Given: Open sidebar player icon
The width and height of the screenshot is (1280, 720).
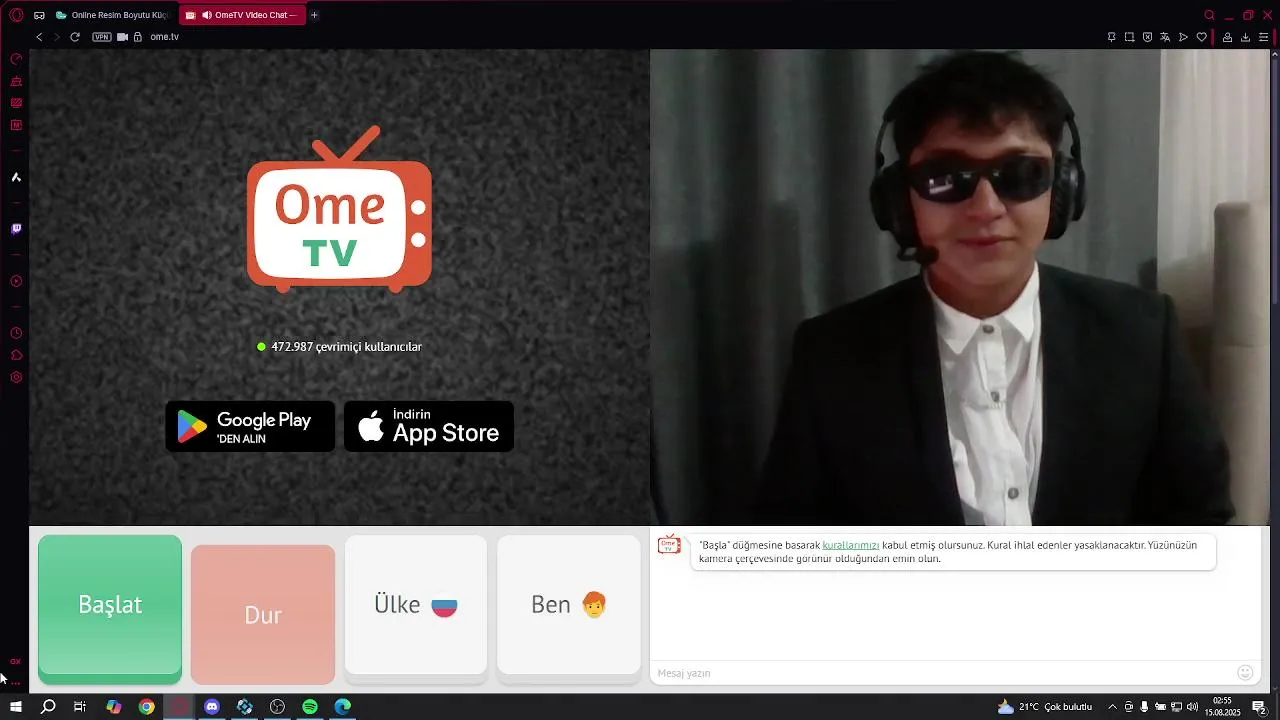Looking at the screenshot, I should pyautogui.click(x=16, y=281).
